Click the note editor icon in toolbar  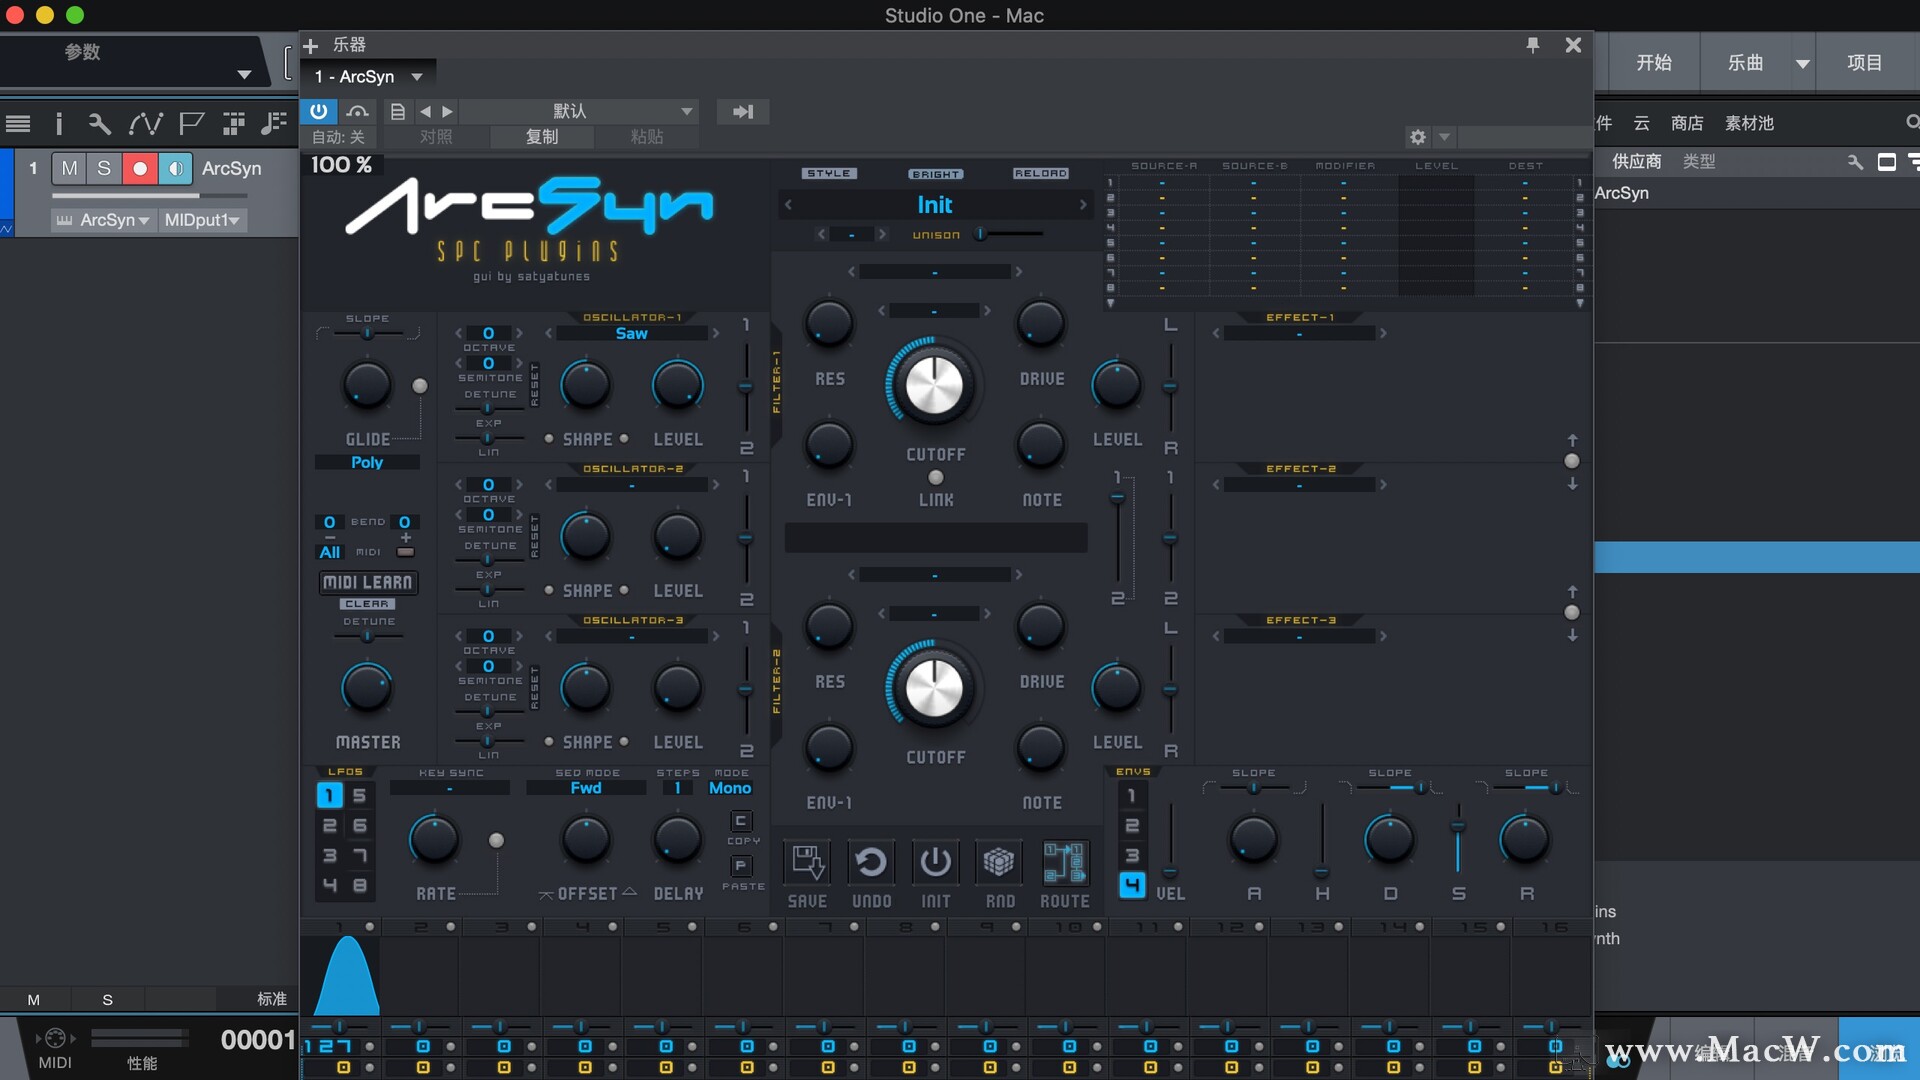point(273,123)
